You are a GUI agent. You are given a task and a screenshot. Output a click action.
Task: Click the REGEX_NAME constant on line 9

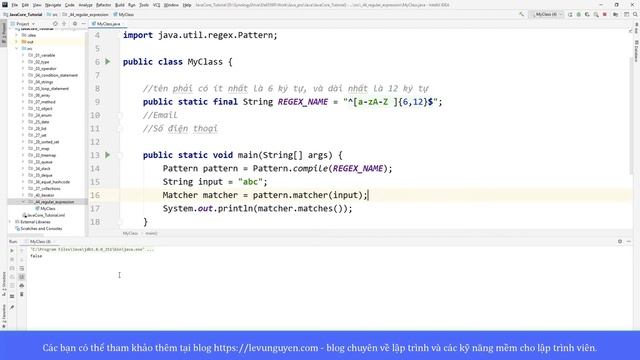[303, 102]
